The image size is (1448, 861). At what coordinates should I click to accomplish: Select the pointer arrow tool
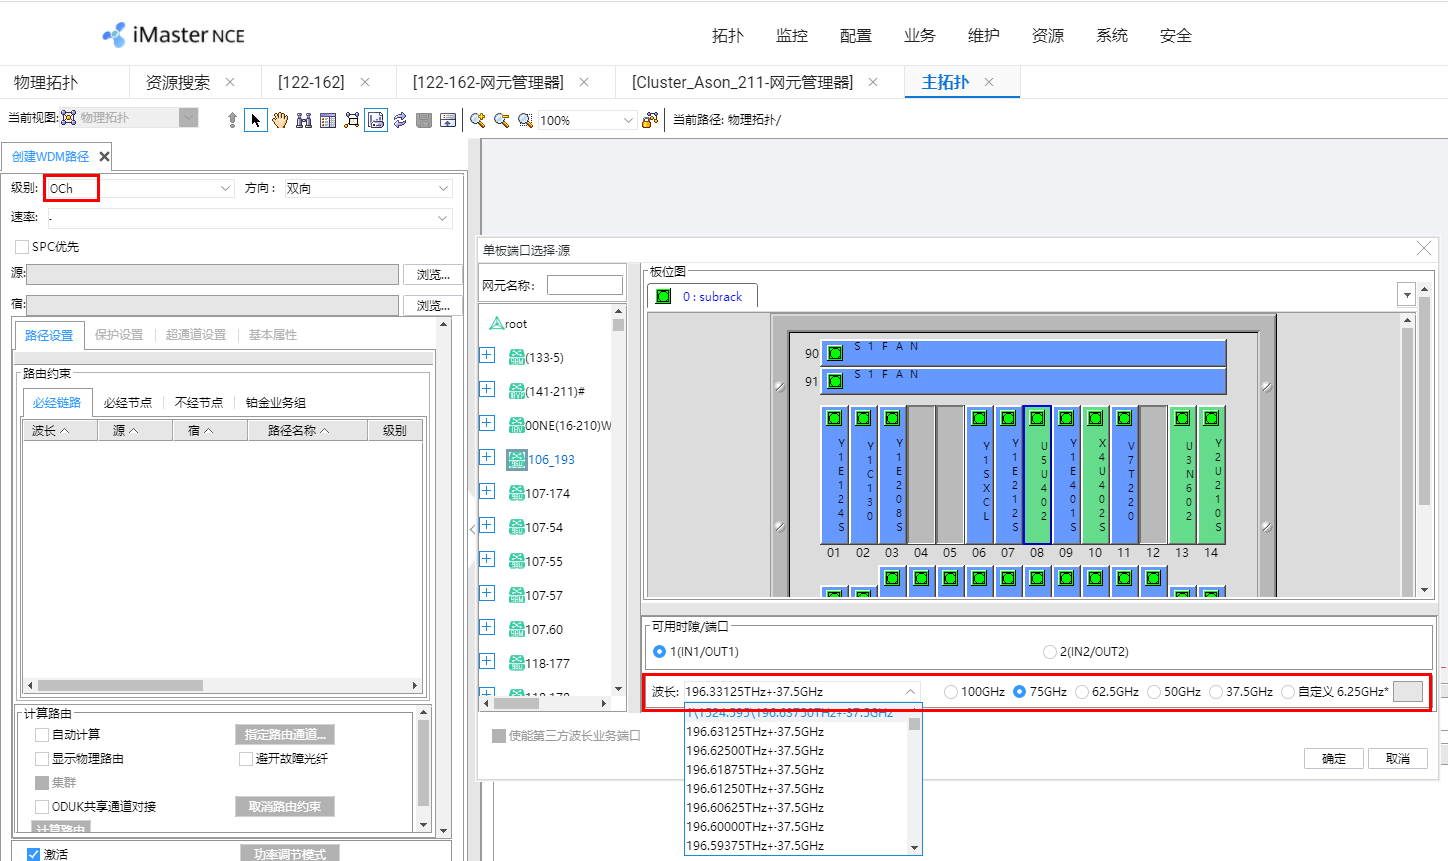click(x=256, y=120)
